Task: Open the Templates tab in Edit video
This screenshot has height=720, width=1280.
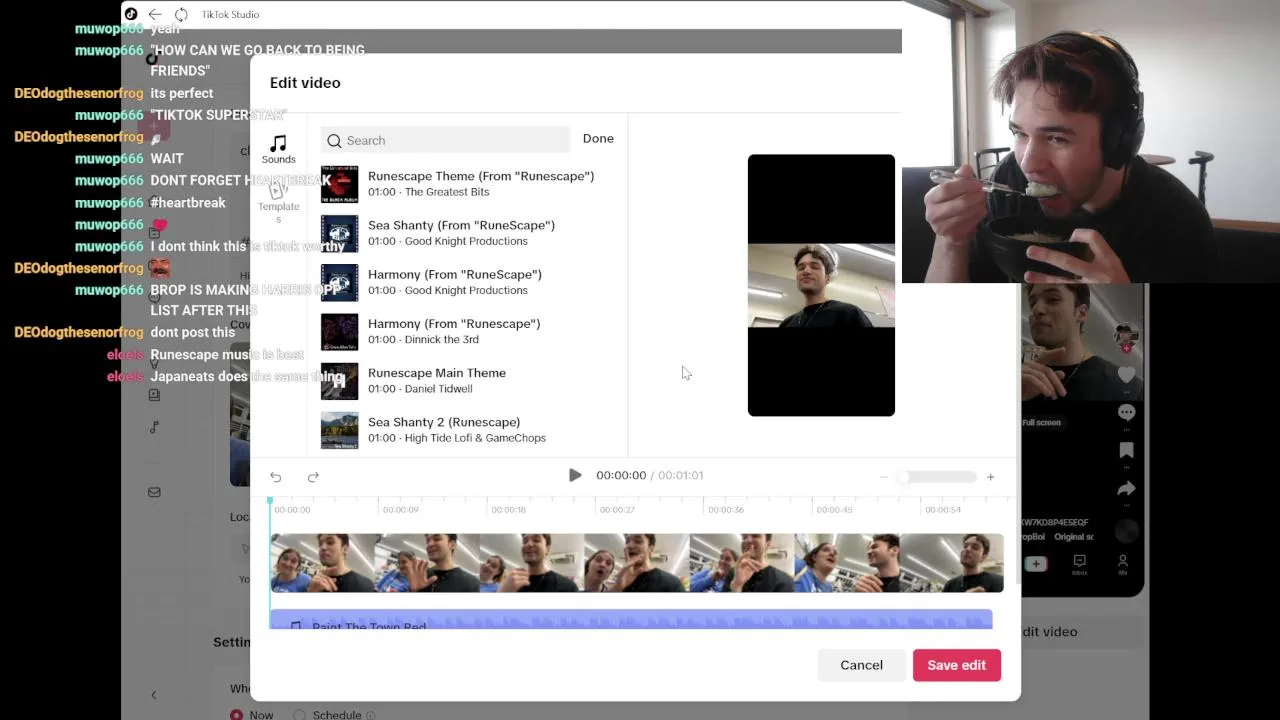Action: click(x=278, y=203)
